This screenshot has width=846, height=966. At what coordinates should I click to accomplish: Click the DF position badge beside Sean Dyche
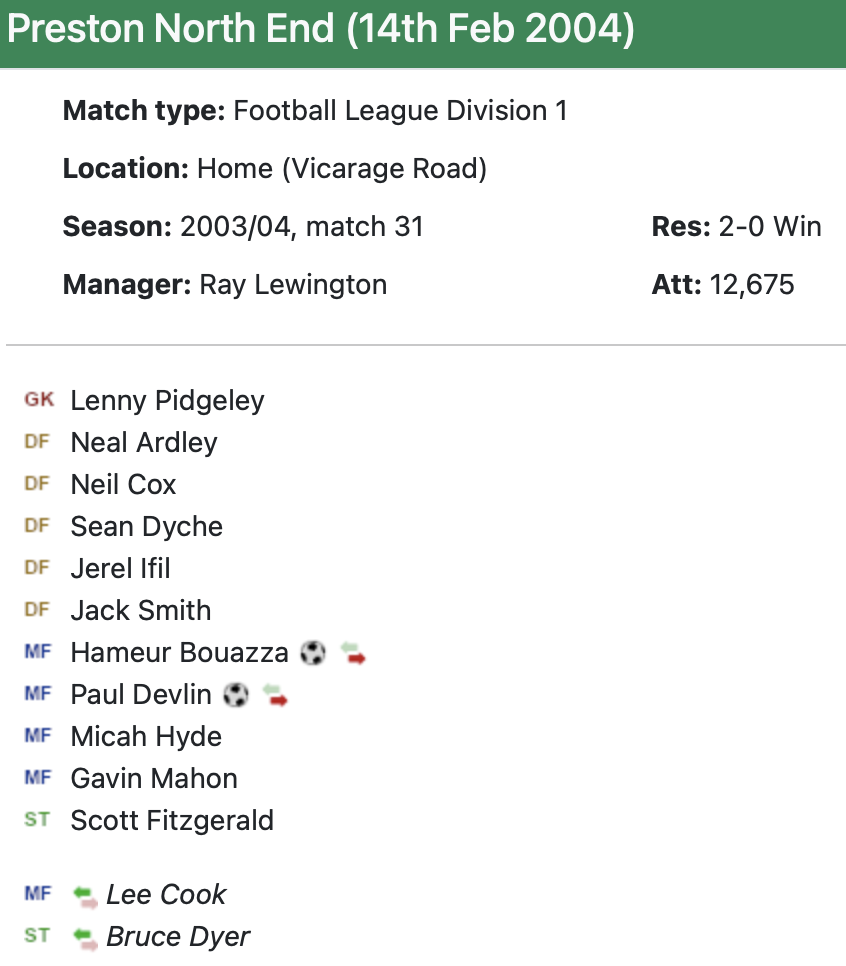(x=37, y=526)
